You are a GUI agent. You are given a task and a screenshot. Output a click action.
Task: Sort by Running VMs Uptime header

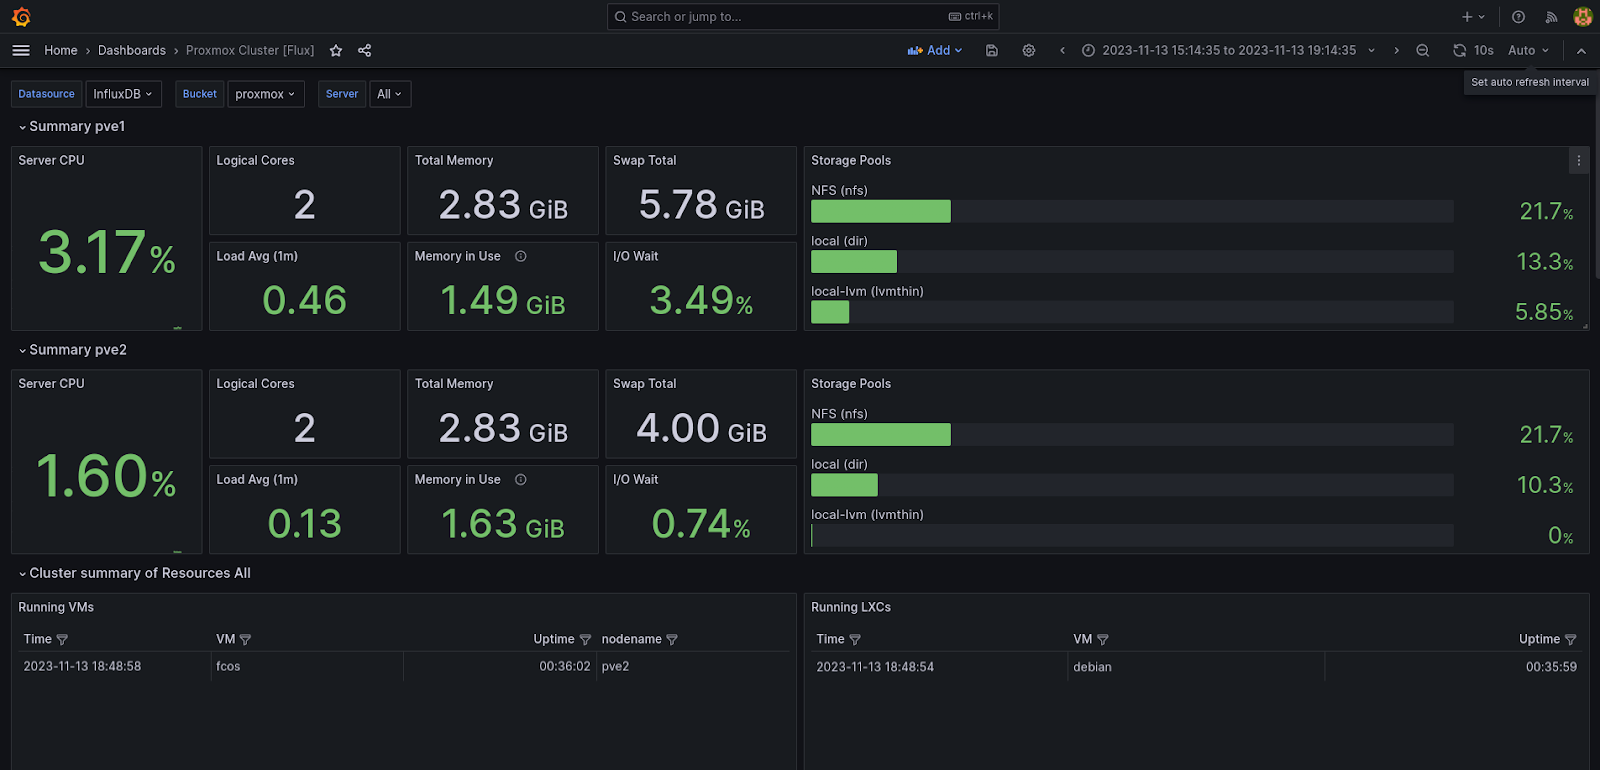tap(554, 639)
